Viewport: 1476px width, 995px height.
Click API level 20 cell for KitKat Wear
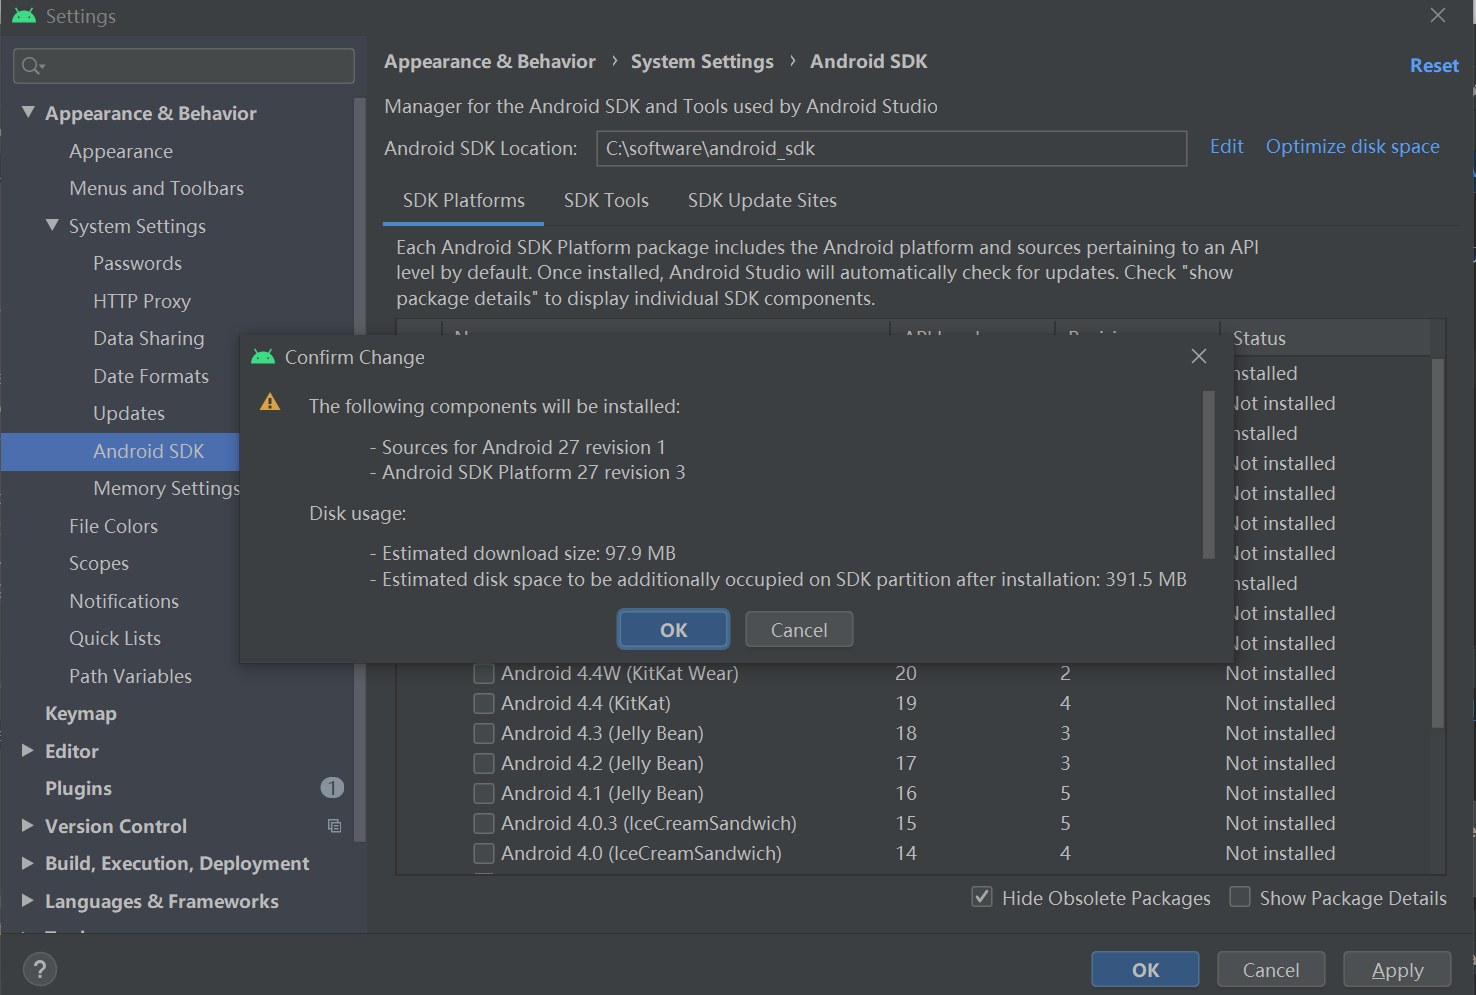pyautogui.click(x=906, y=673)
